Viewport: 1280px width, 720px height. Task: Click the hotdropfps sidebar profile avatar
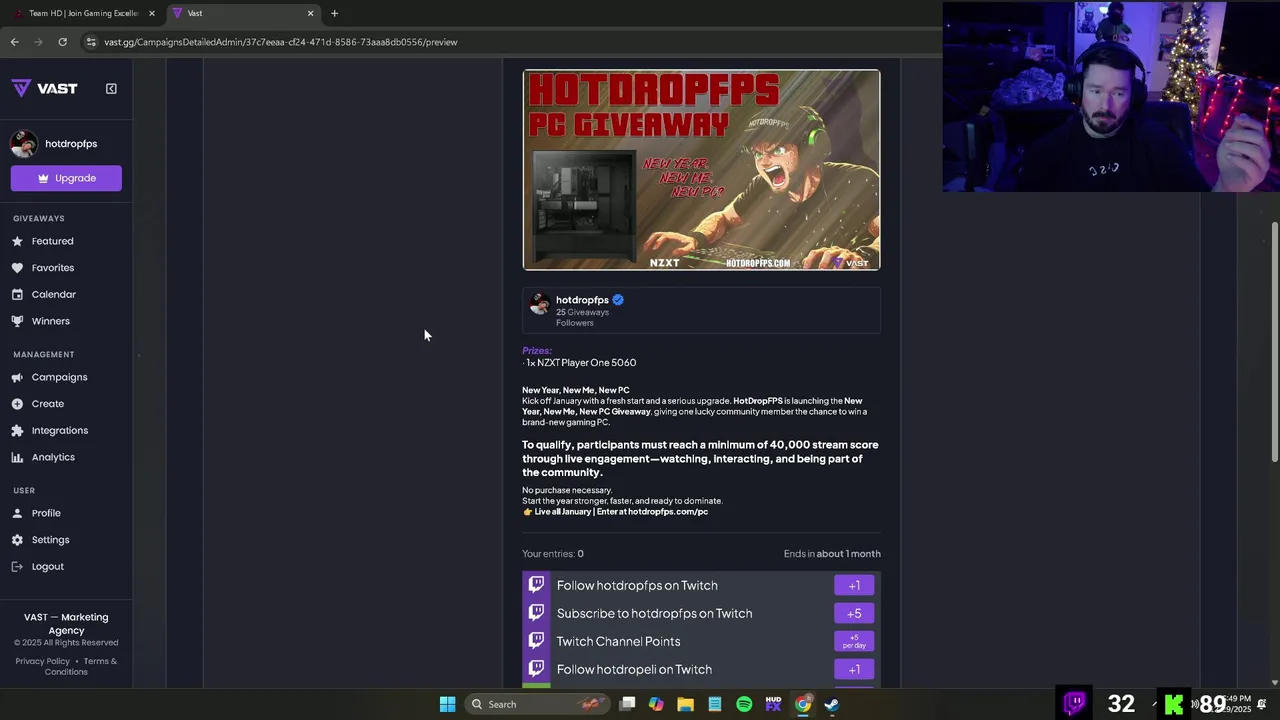pyautogui.click(x=24, y=144)
